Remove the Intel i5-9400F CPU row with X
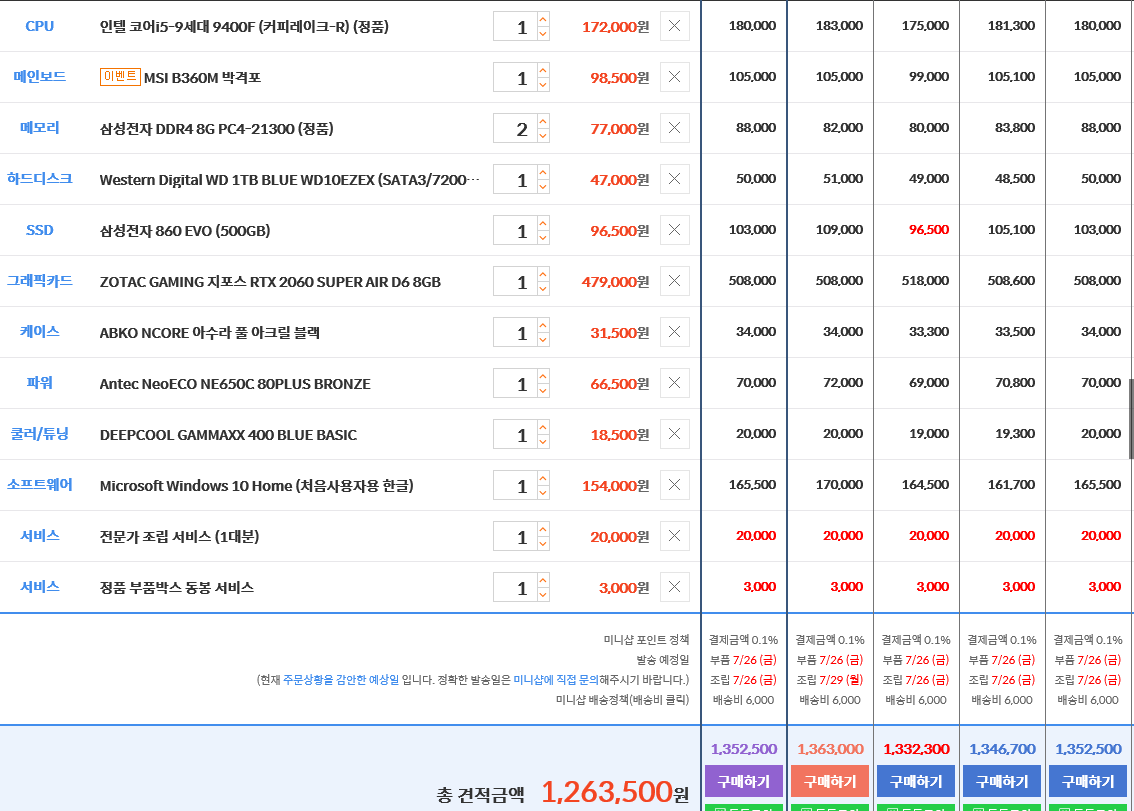This screenshot has height=811, width=1134. [x=674, y=26]
